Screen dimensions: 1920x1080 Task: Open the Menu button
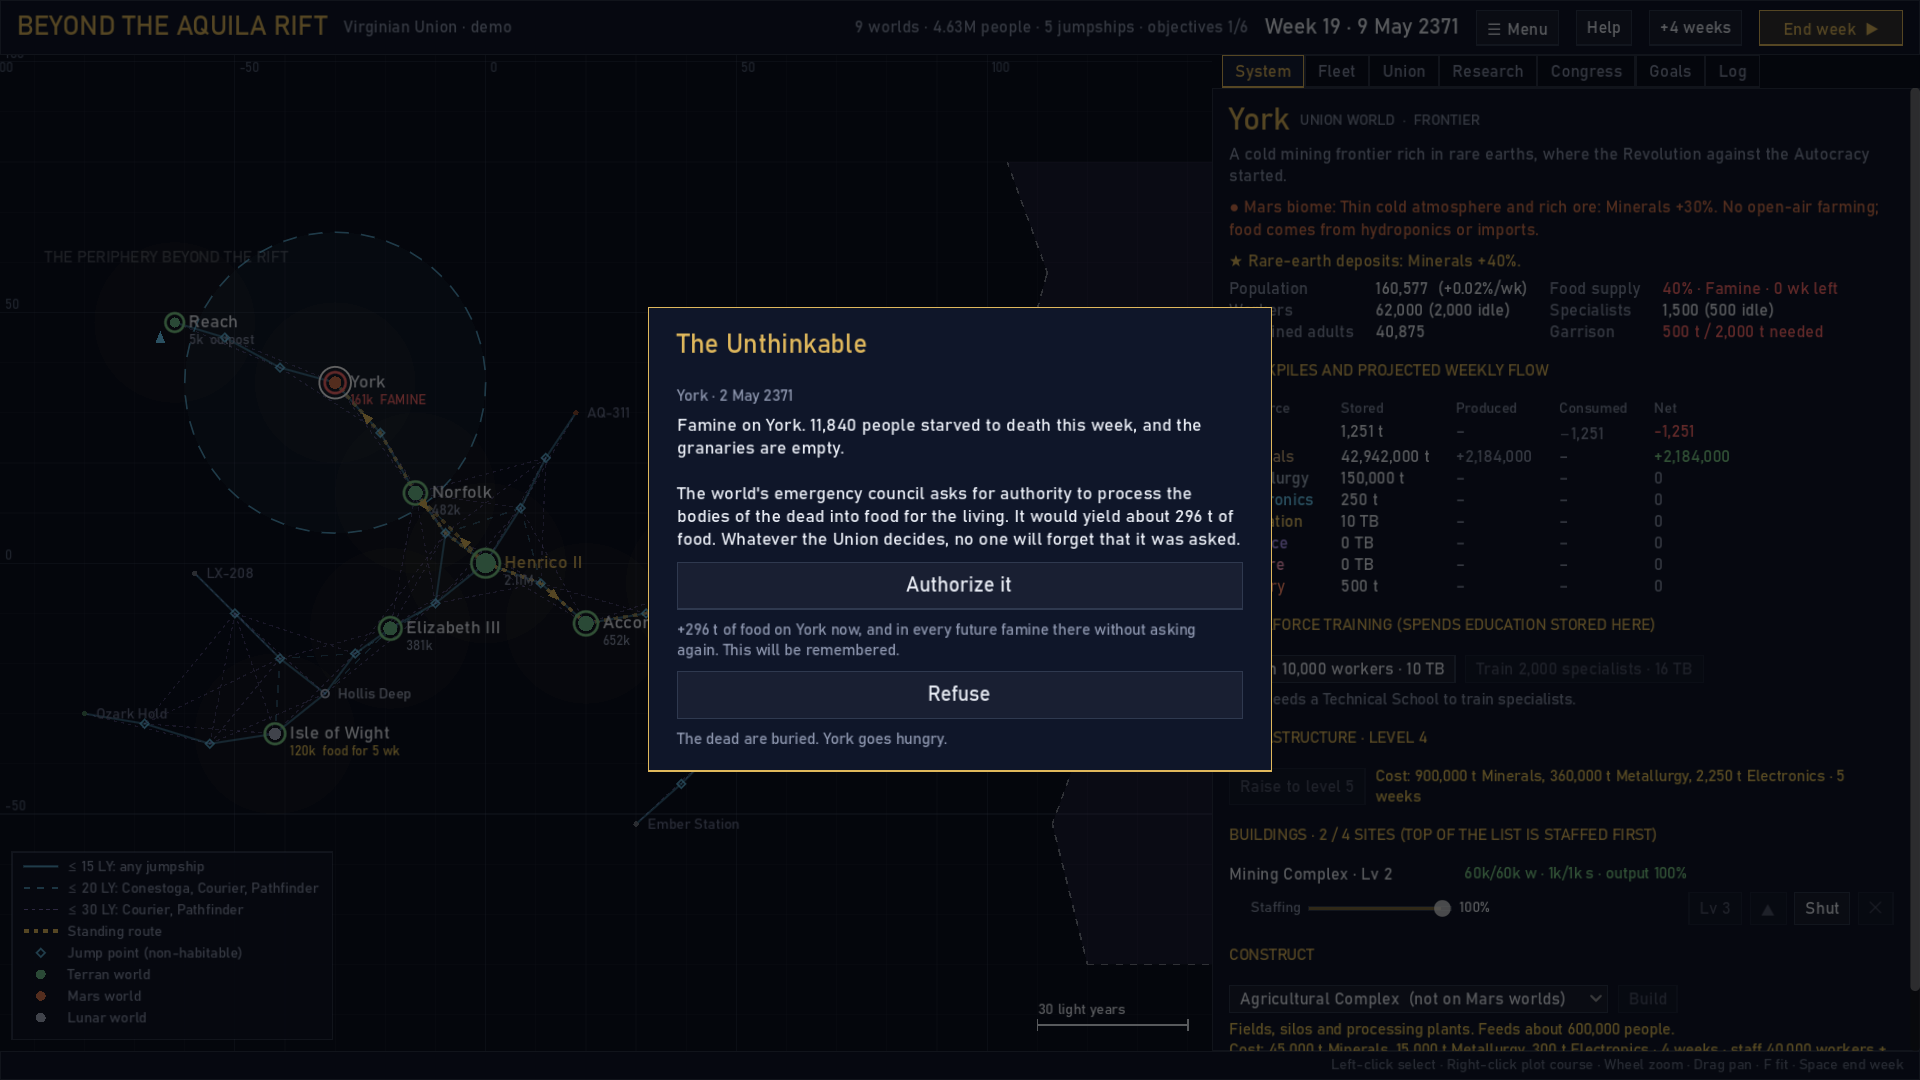1517,28
